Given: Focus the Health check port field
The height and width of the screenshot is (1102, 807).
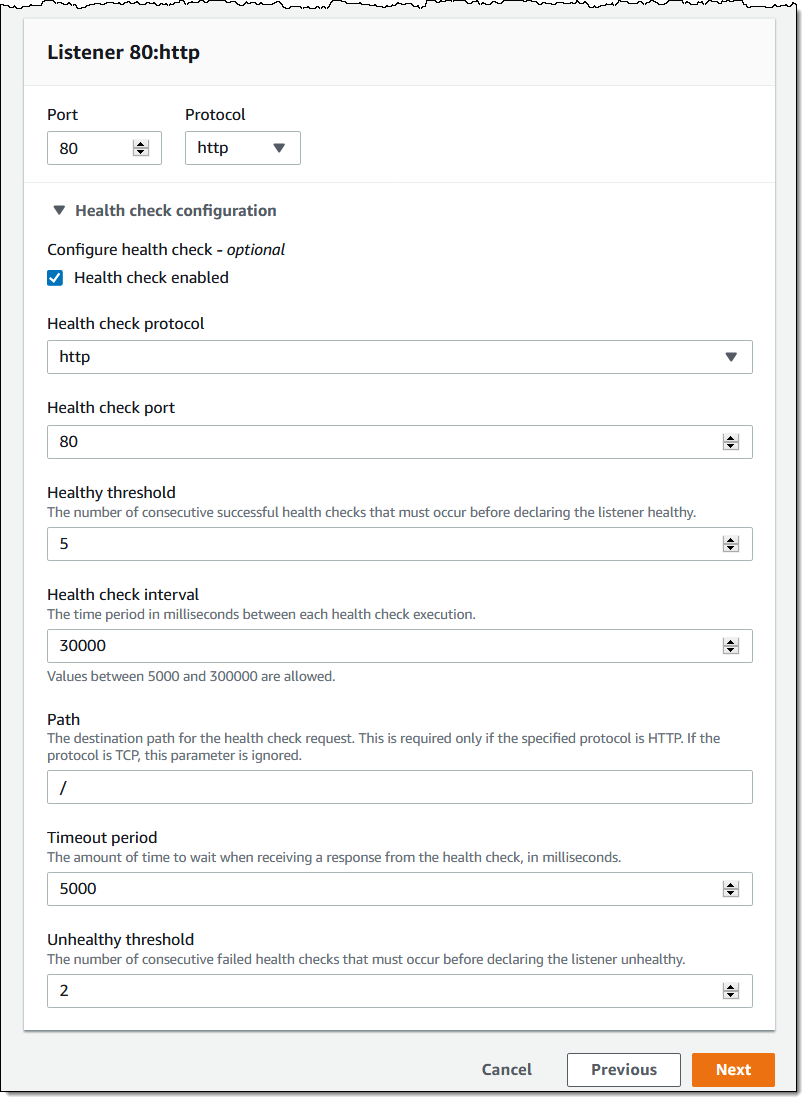Looking at the screenshot, I should pyautogui.click(x=380, y=442).
